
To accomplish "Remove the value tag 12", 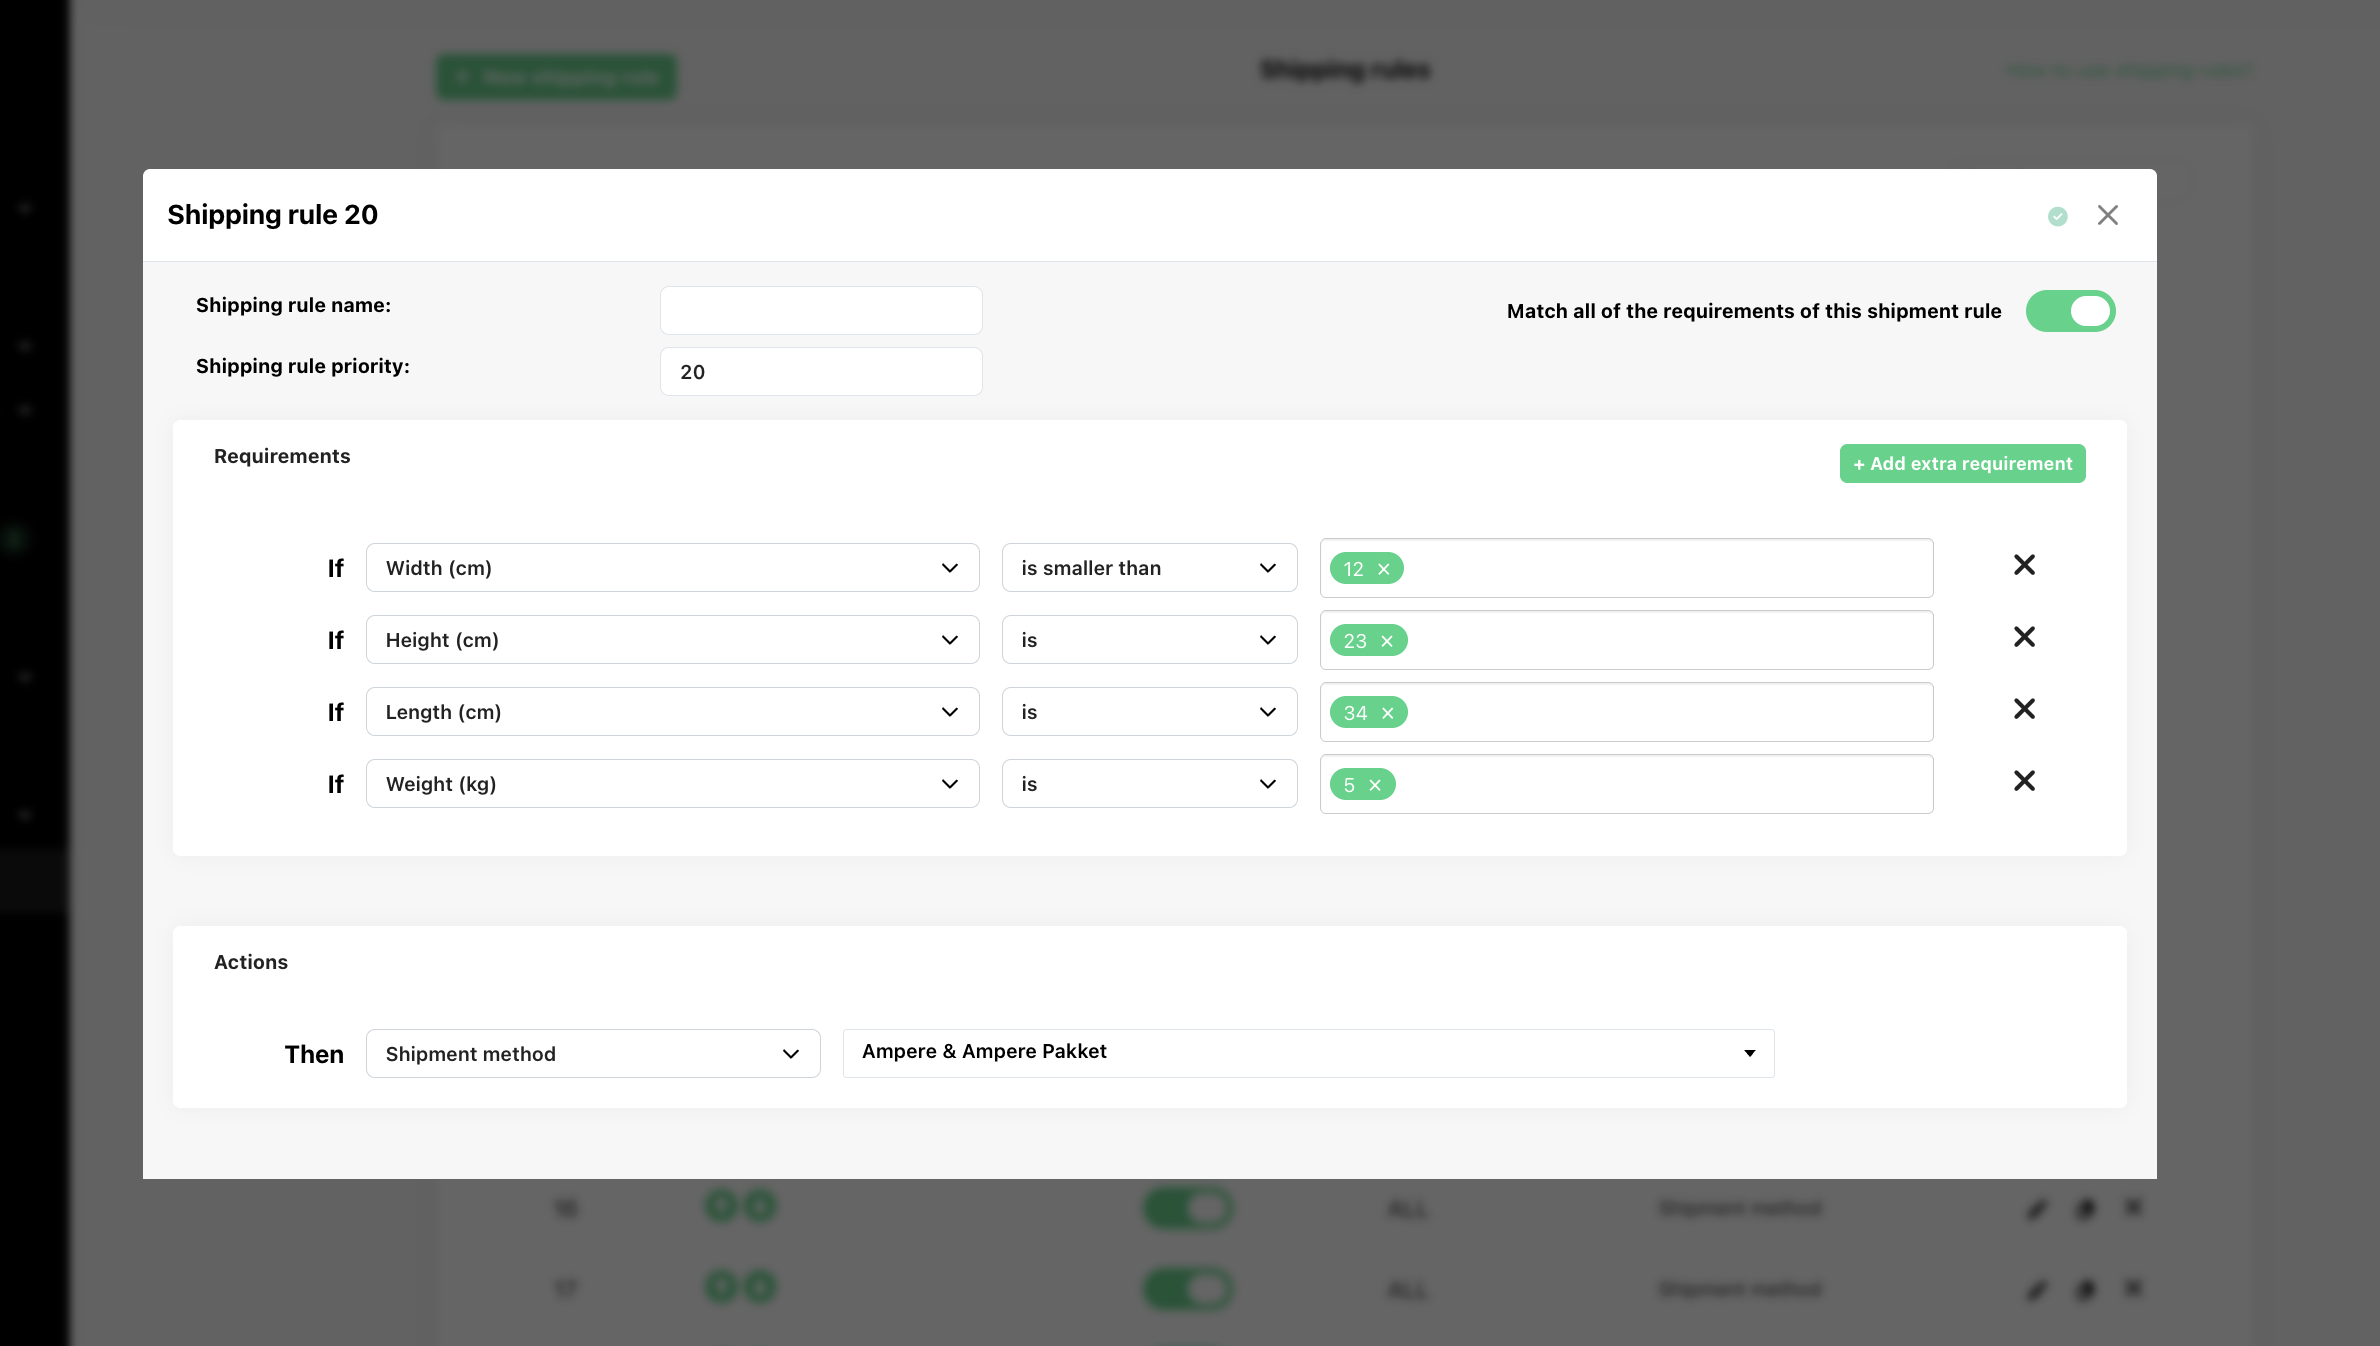I will point(1384,569).
